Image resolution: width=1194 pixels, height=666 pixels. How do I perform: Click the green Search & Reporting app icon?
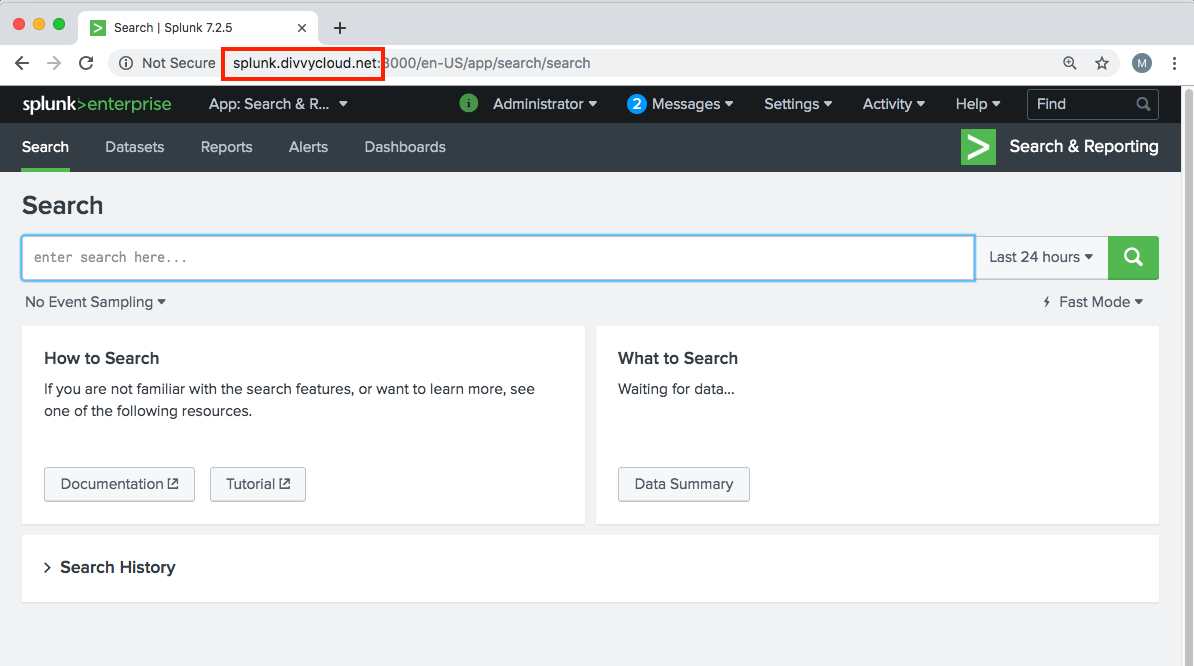(x=978, y=147)
